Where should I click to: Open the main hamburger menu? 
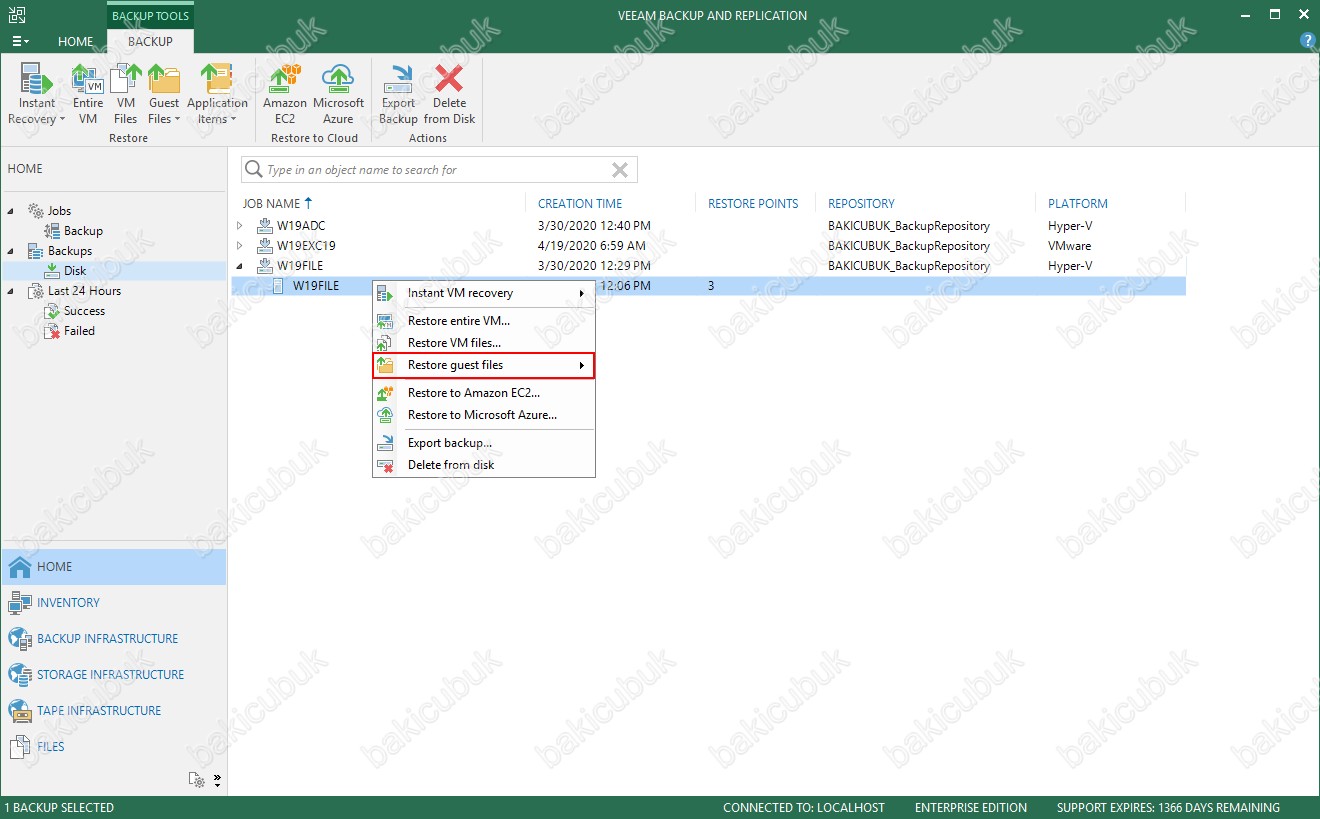click(x=20, y=41)
